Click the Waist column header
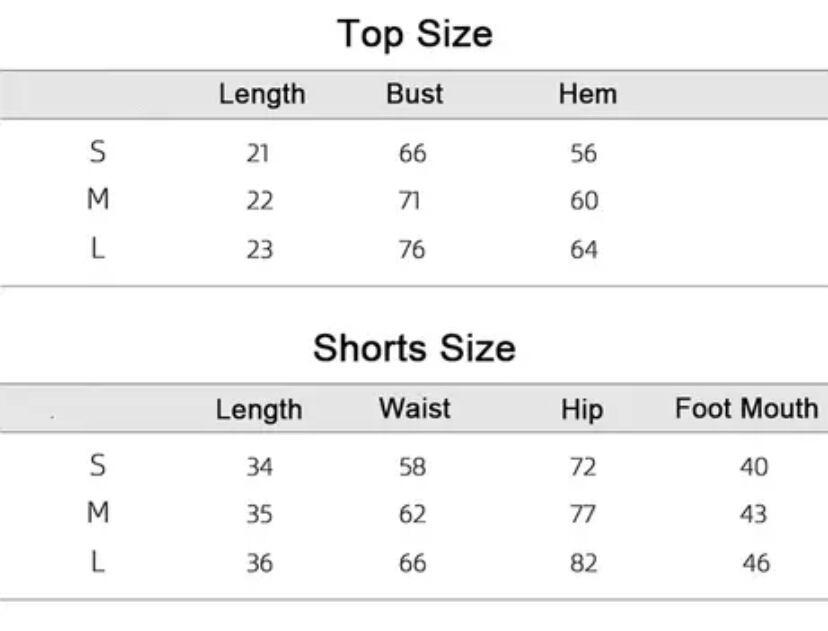The width and height of the screenshot is (828, 631). tap(414, 409)
